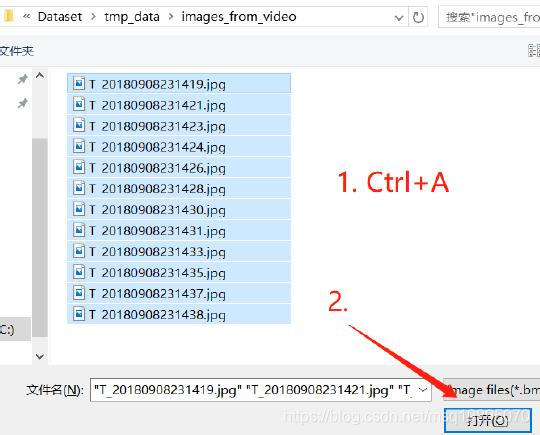
Task: Open the file name history dropdown
Action: pos(423,390)
